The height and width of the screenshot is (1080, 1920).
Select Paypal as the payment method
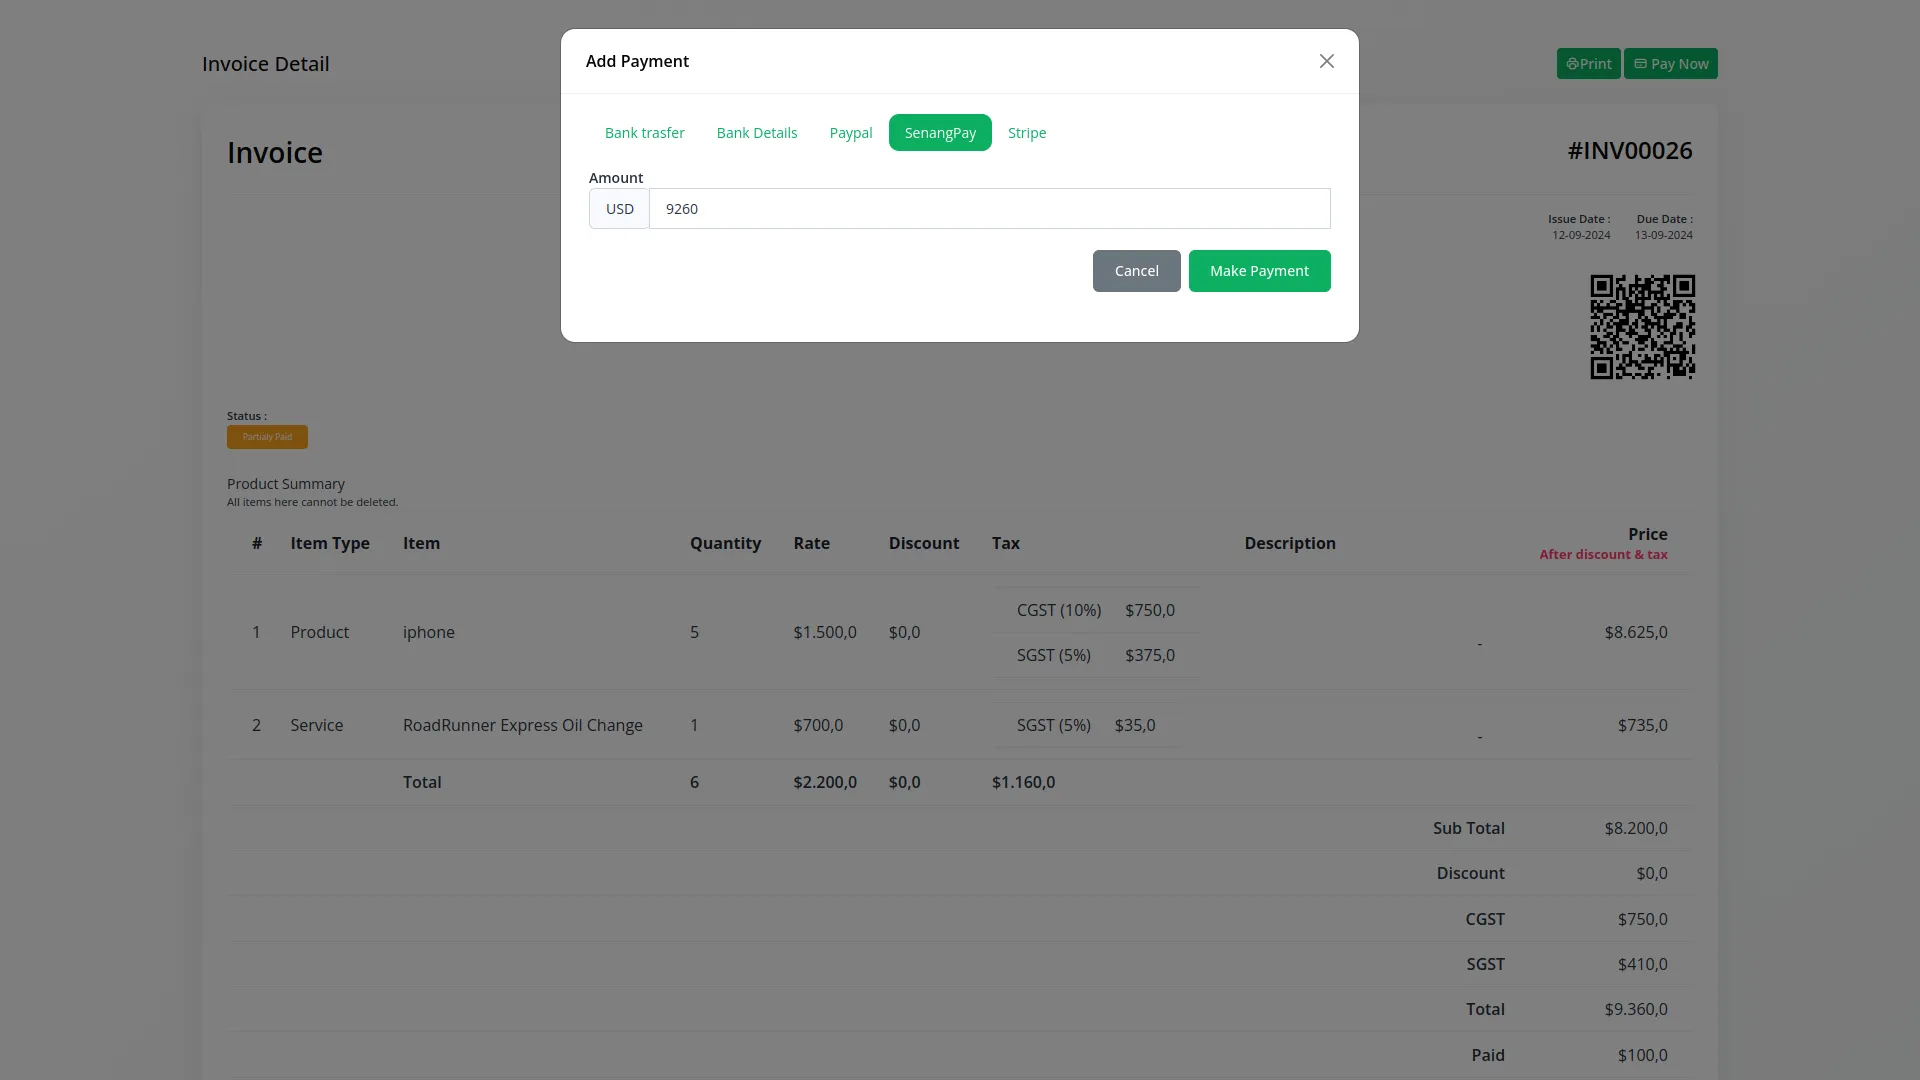pyautogui.click(x=850, y=132)
